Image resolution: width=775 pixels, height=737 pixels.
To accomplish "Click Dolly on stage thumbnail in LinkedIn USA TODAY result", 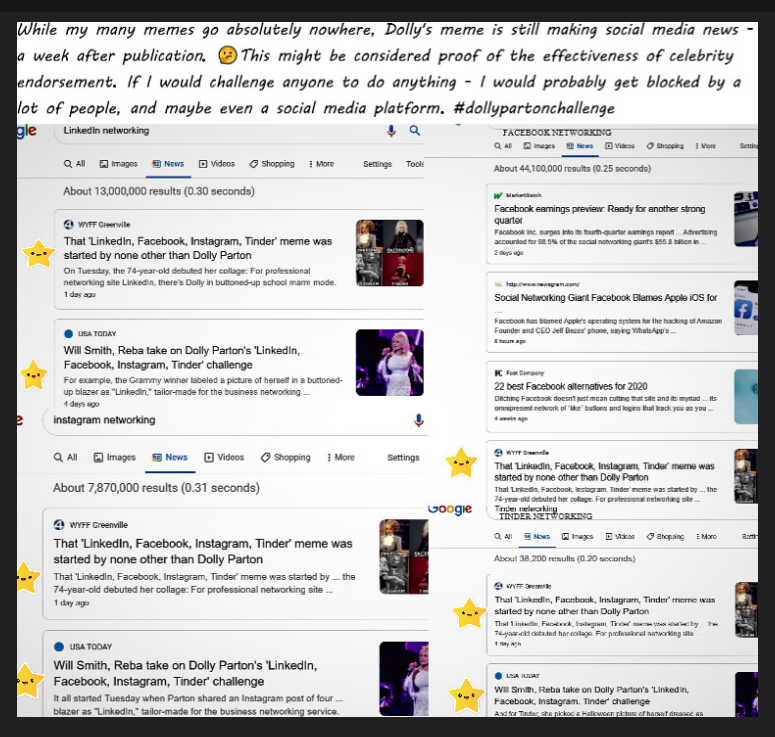I will [x=389, y=362].
